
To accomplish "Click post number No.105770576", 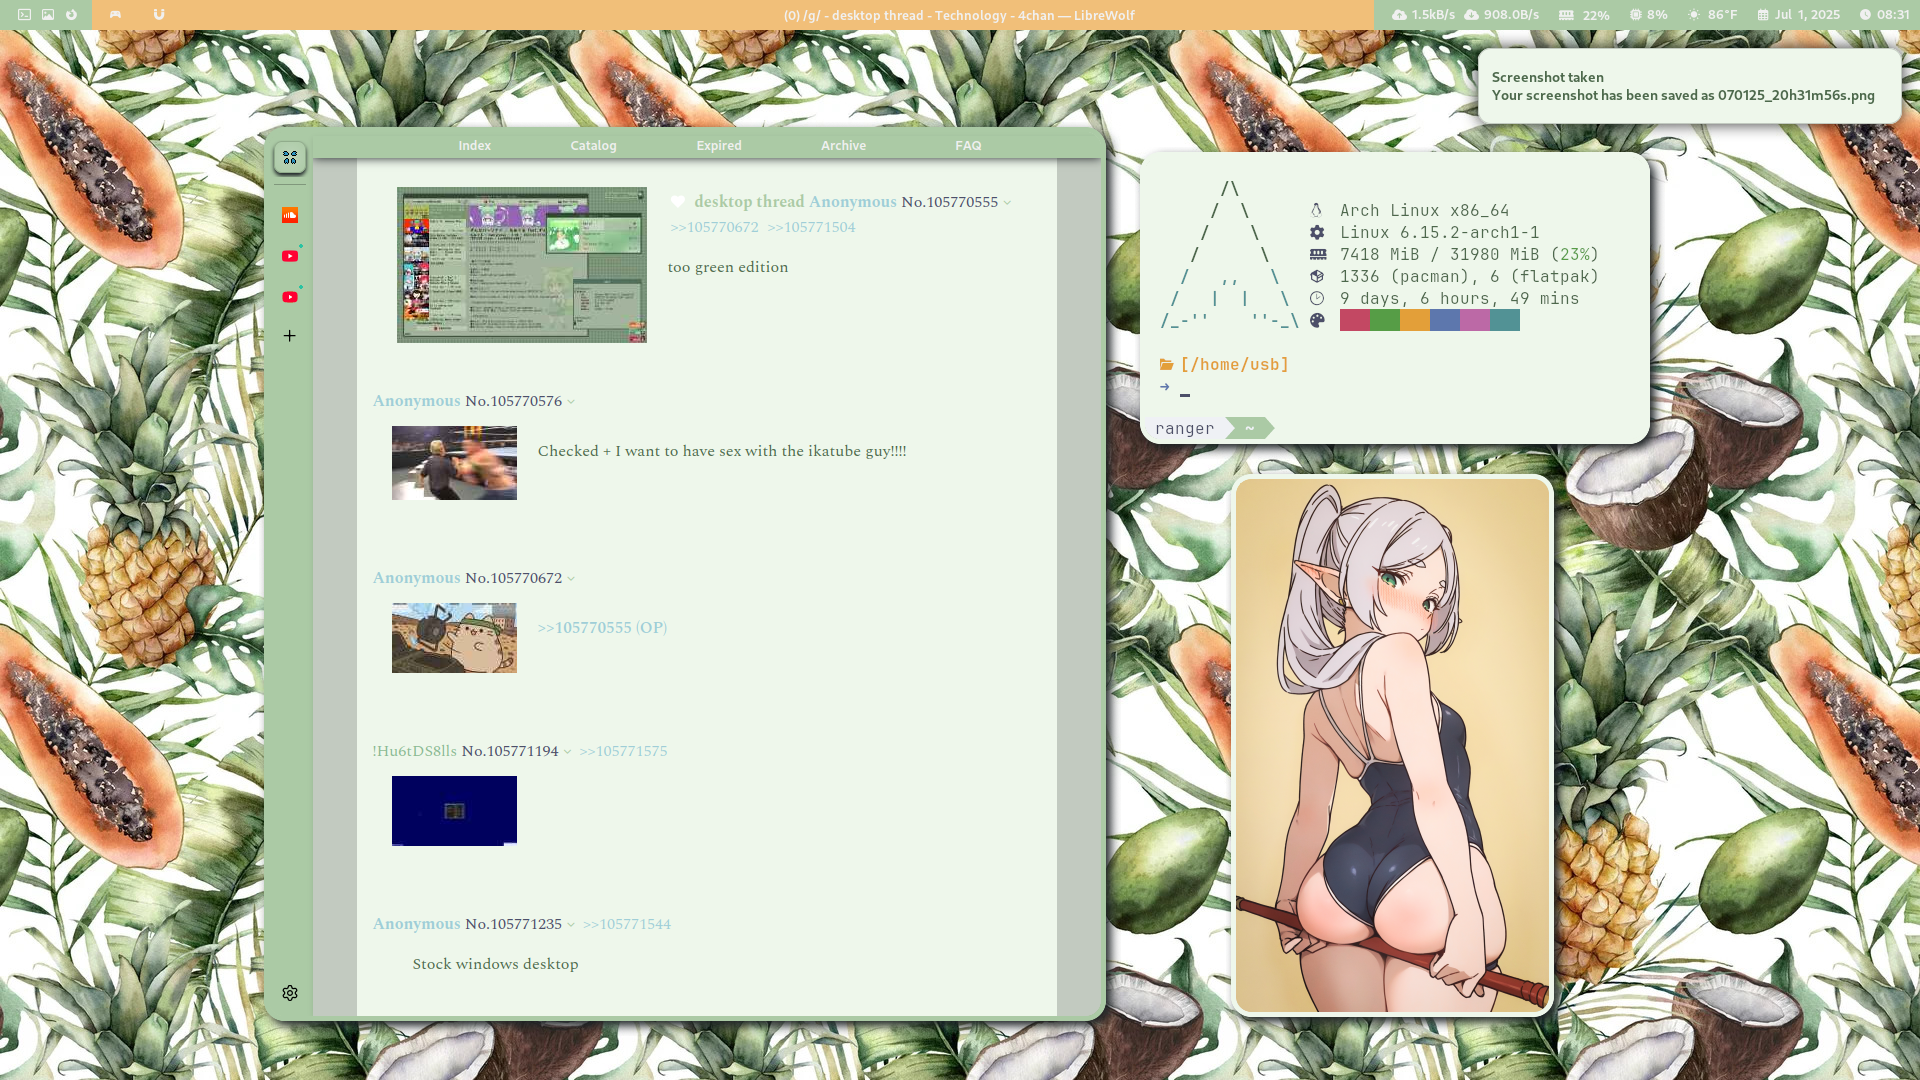I will pos(513,401).
